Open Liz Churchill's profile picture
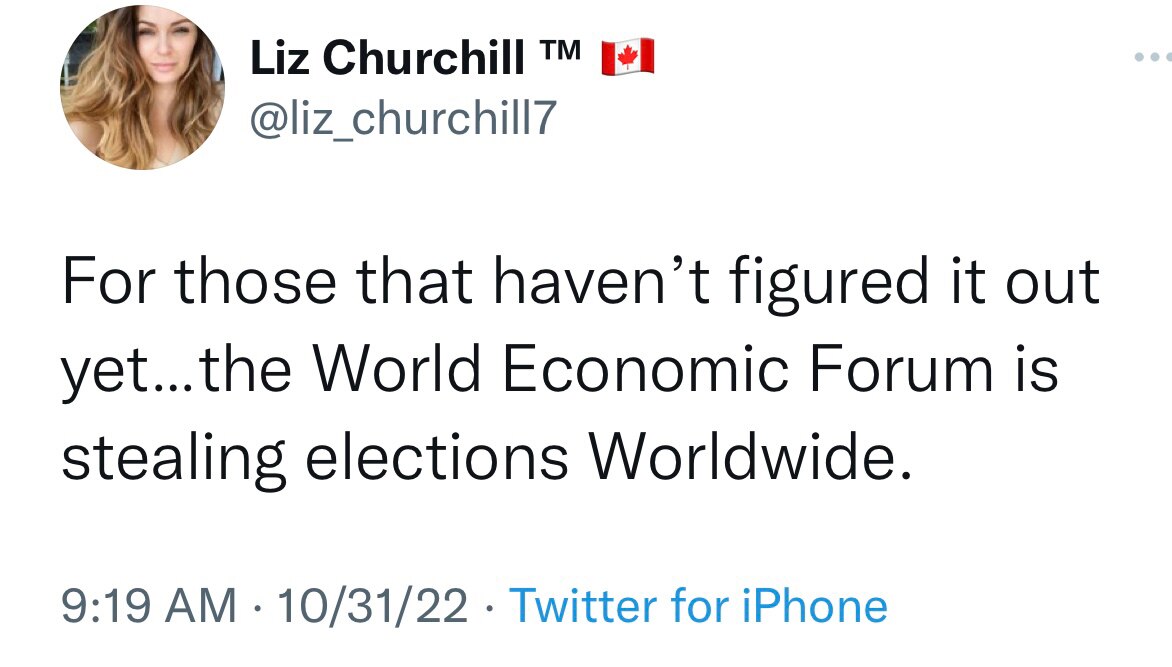This screenshot has height=667, width=1172. (143, 87)
